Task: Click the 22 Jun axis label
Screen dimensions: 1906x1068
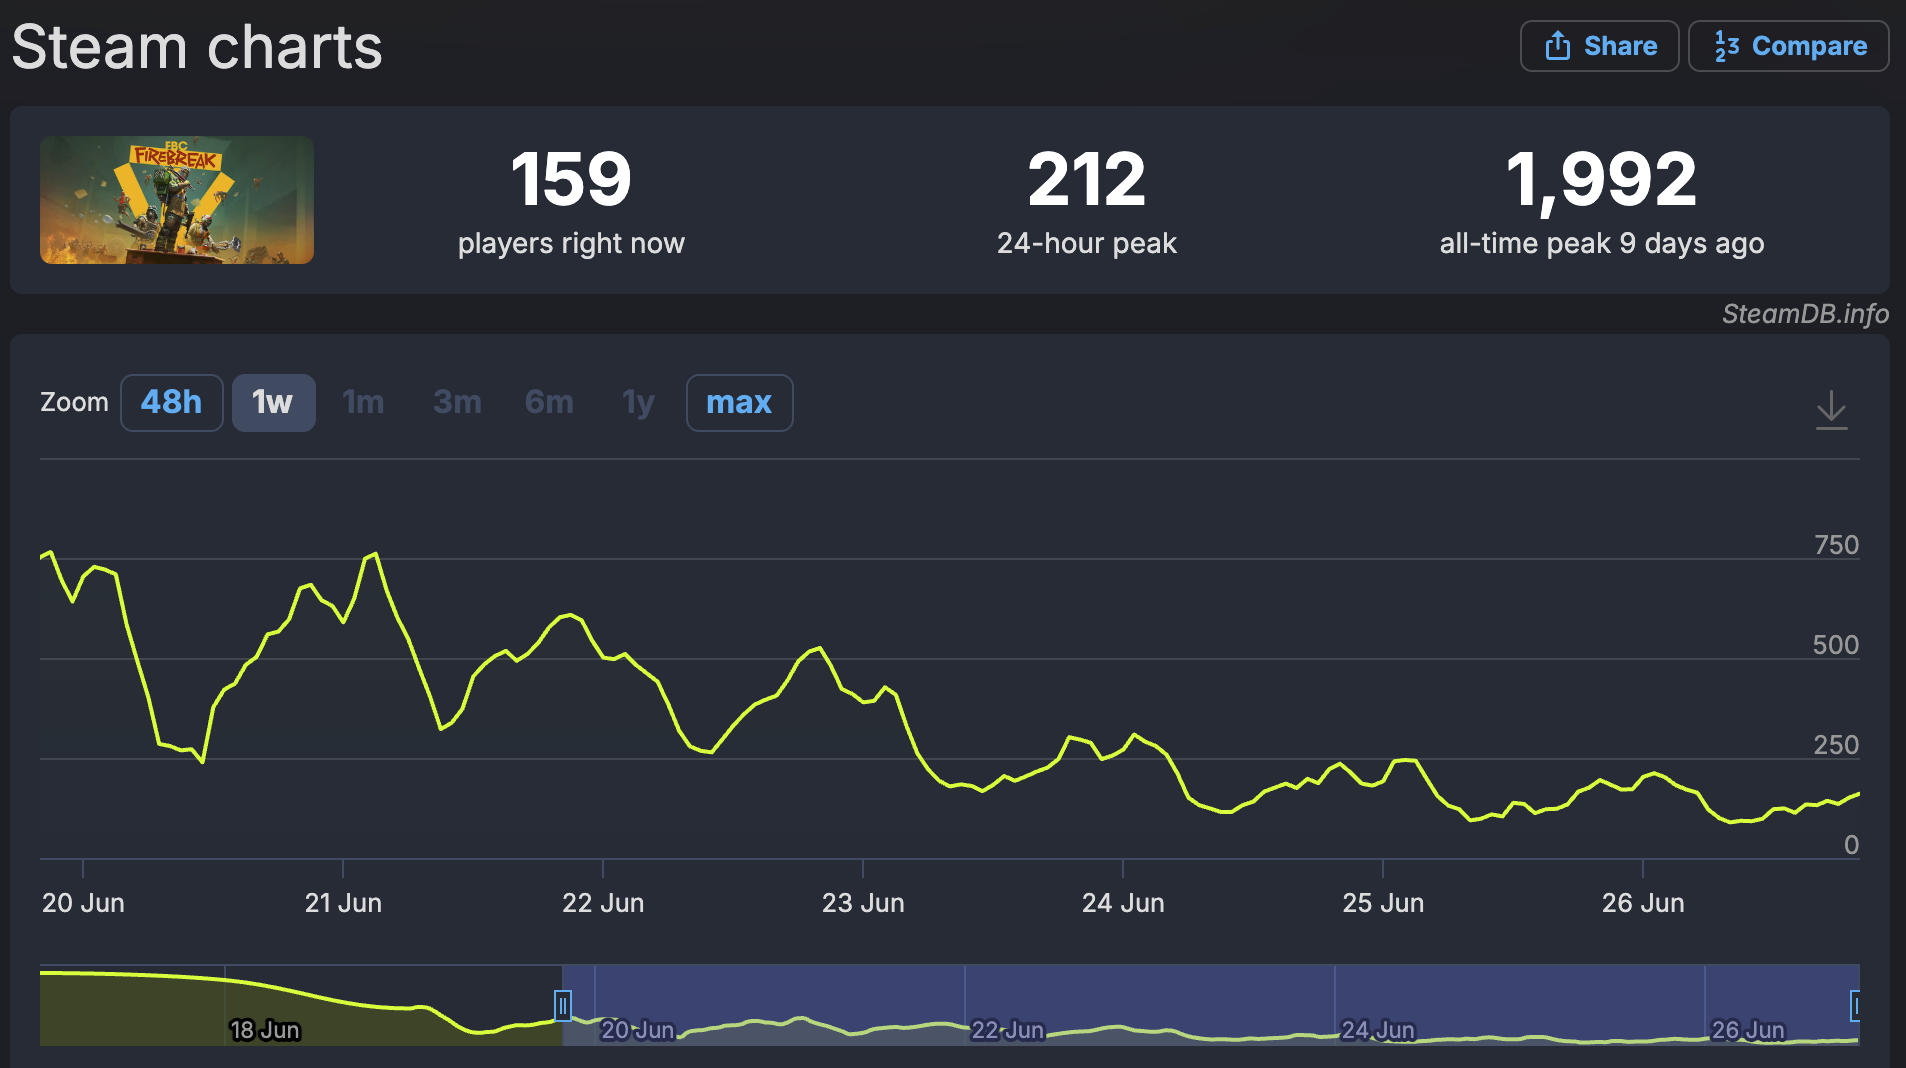Action: [603, 903]
